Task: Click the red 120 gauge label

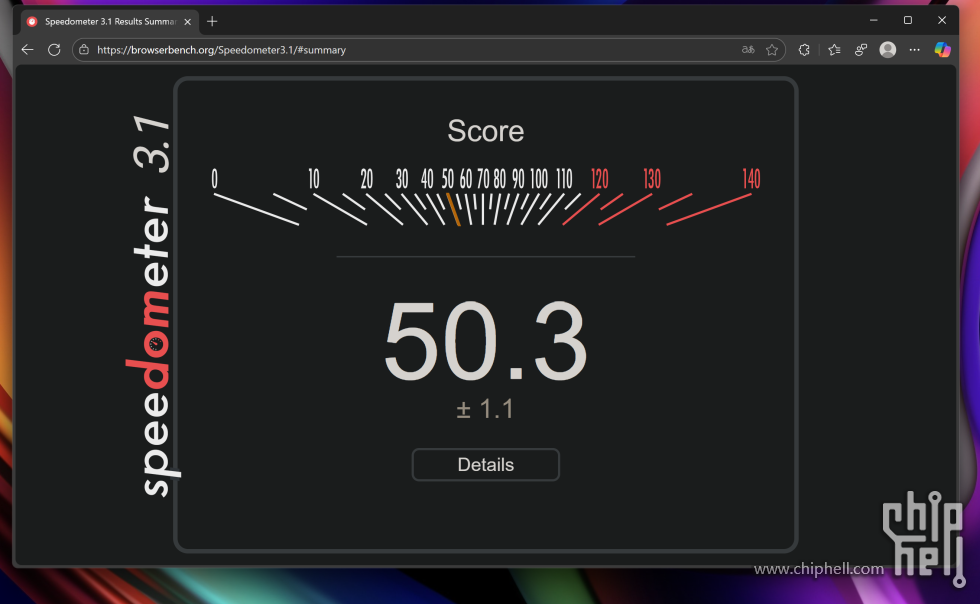Action: pyautogui.click(x=599, y=179)
